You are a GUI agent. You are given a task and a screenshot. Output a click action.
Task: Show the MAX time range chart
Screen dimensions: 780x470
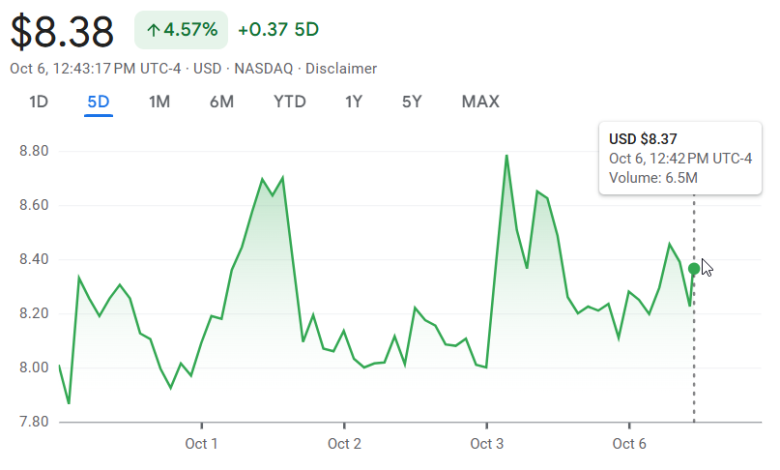pyautogui.click(x=480, y=101)
